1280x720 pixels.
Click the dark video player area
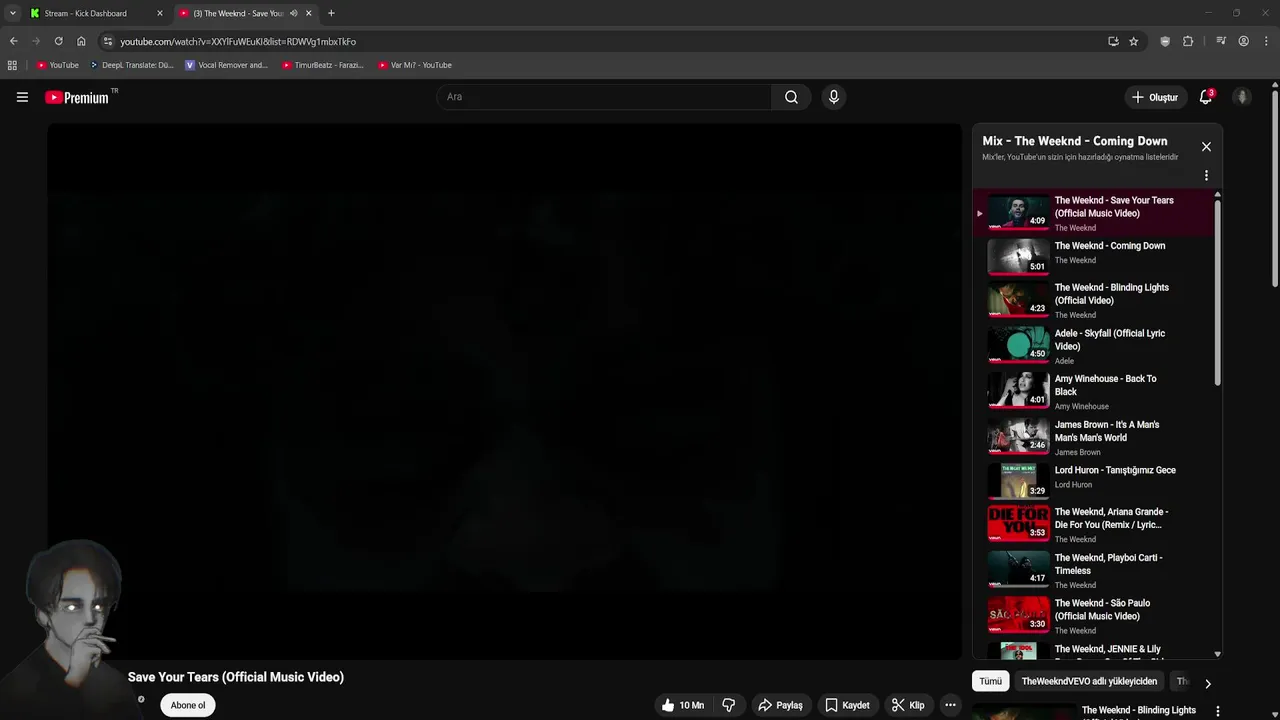click(504, 391)
